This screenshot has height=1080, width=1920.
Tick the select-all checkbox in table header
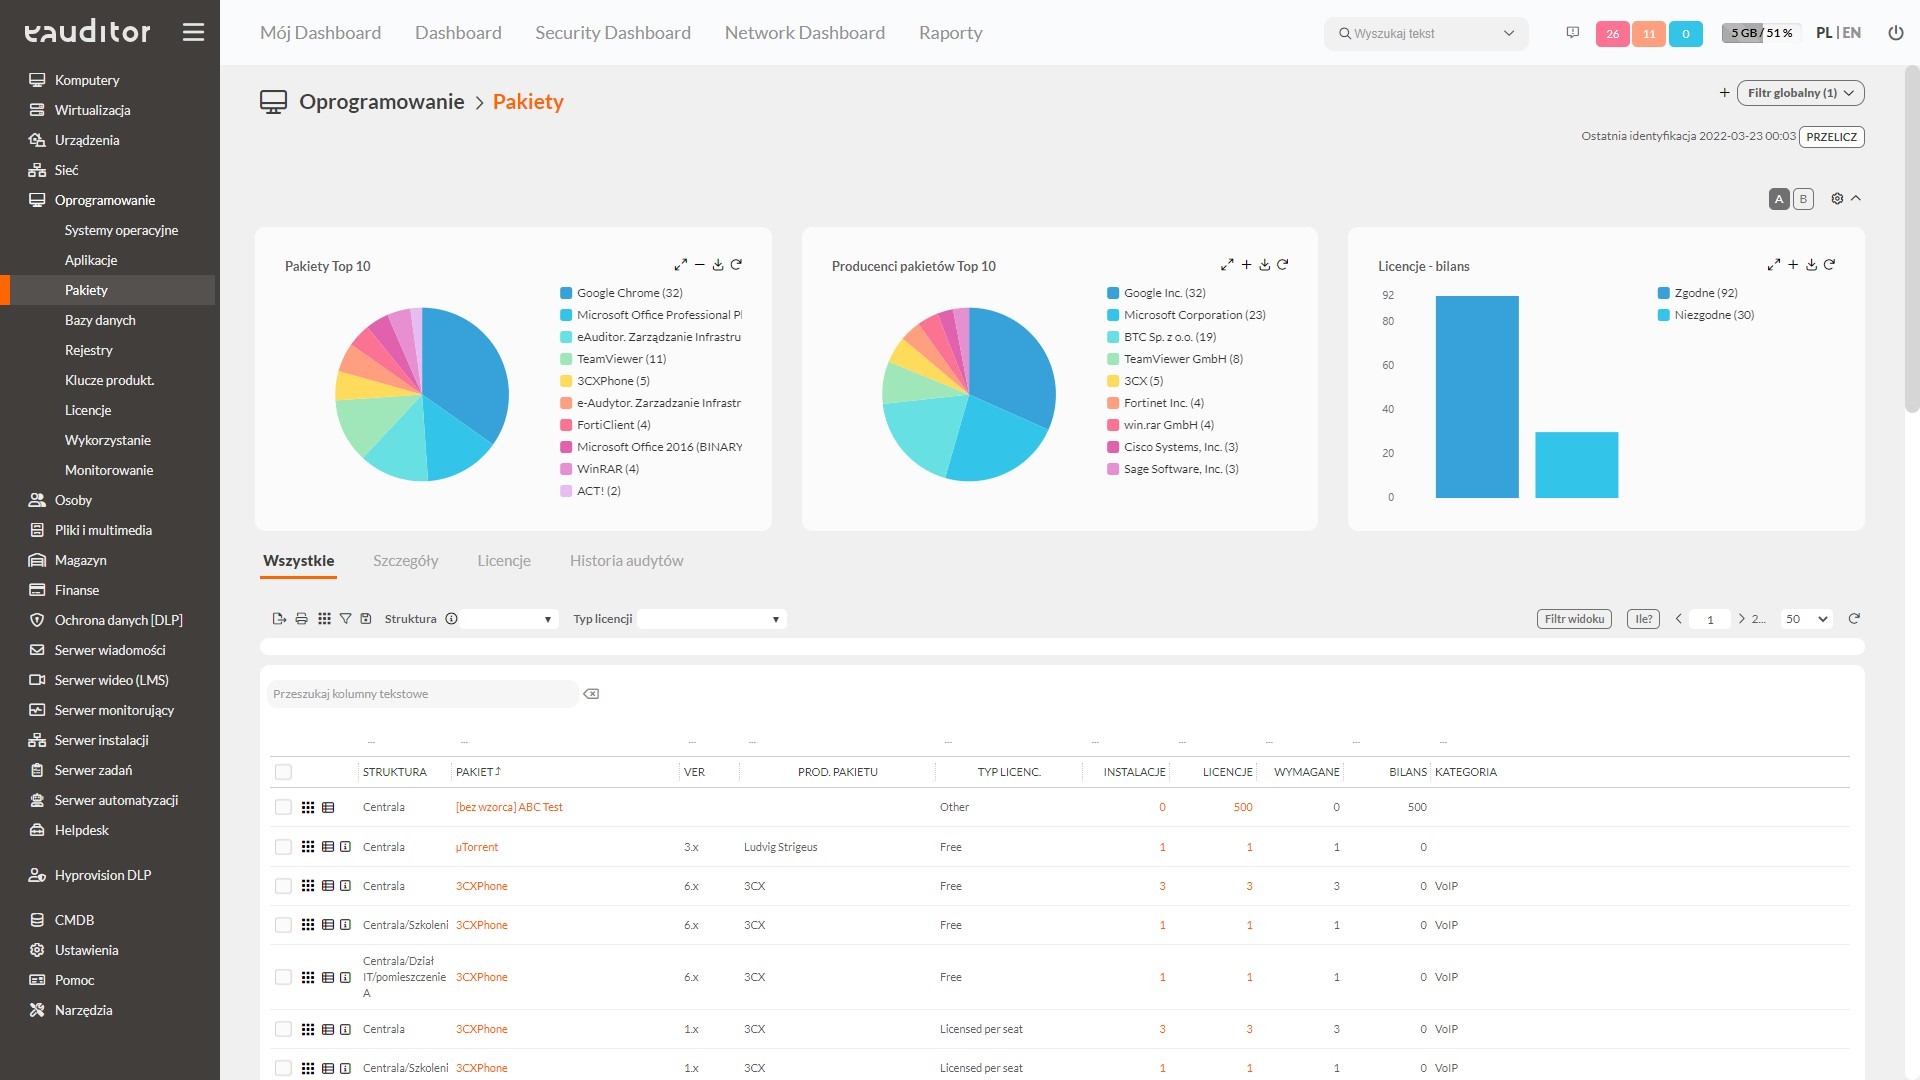pyautogui.click(x=283, y=772)
